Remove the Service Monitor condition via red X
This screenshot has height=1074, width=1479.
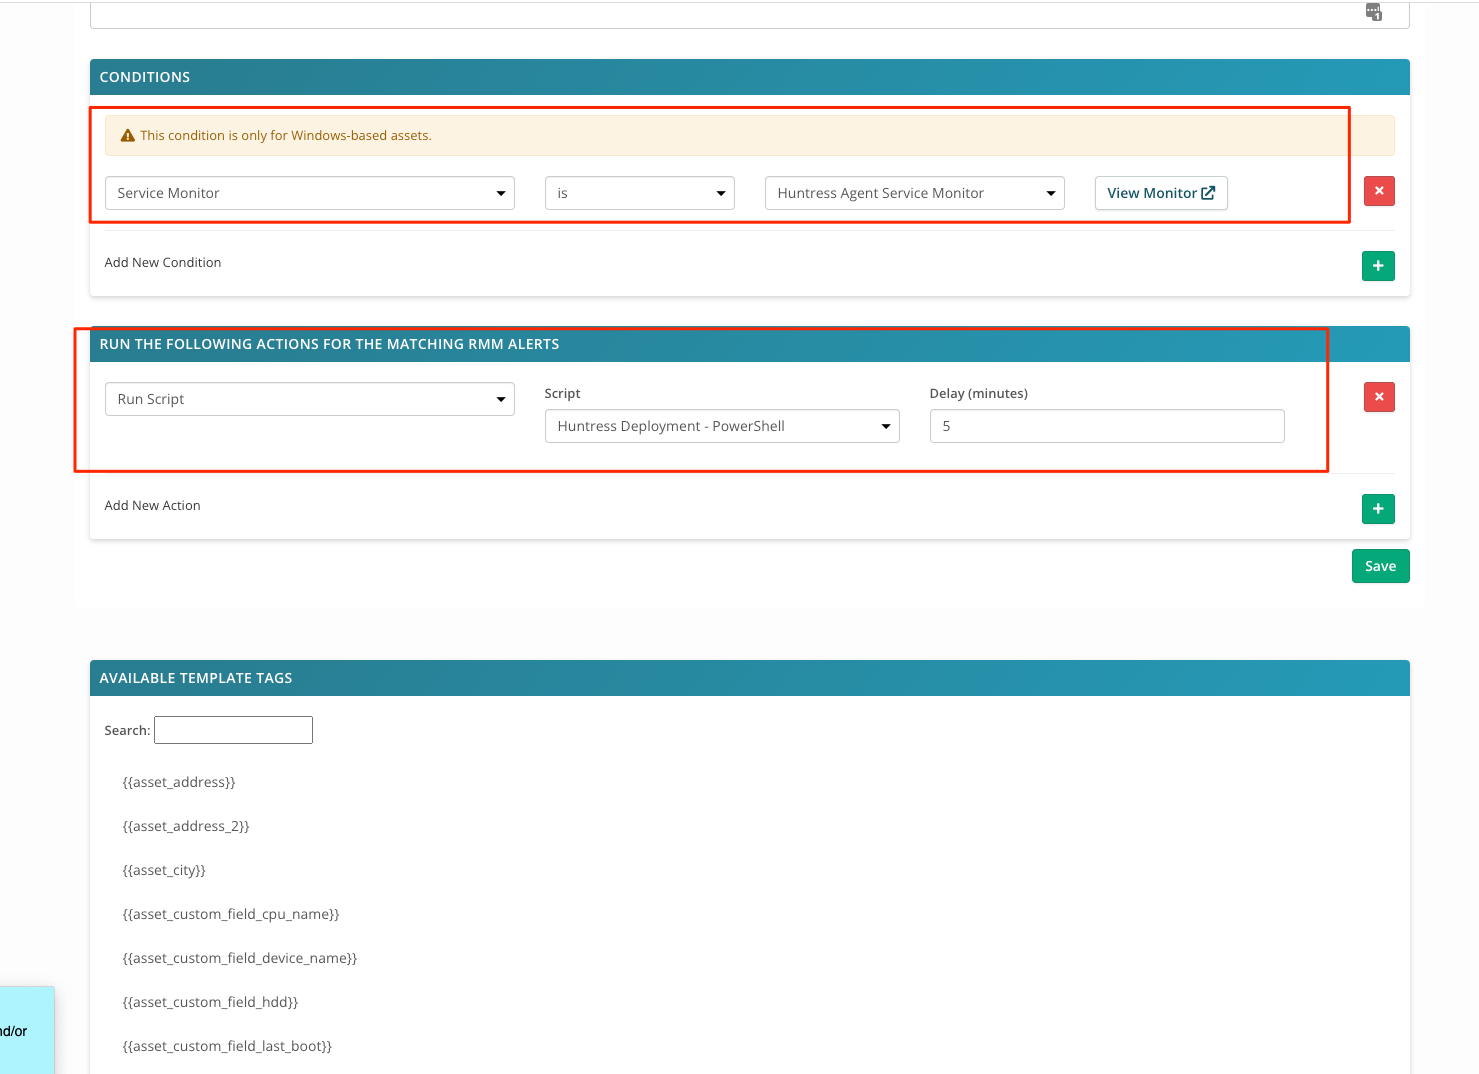coord(1379,191)
